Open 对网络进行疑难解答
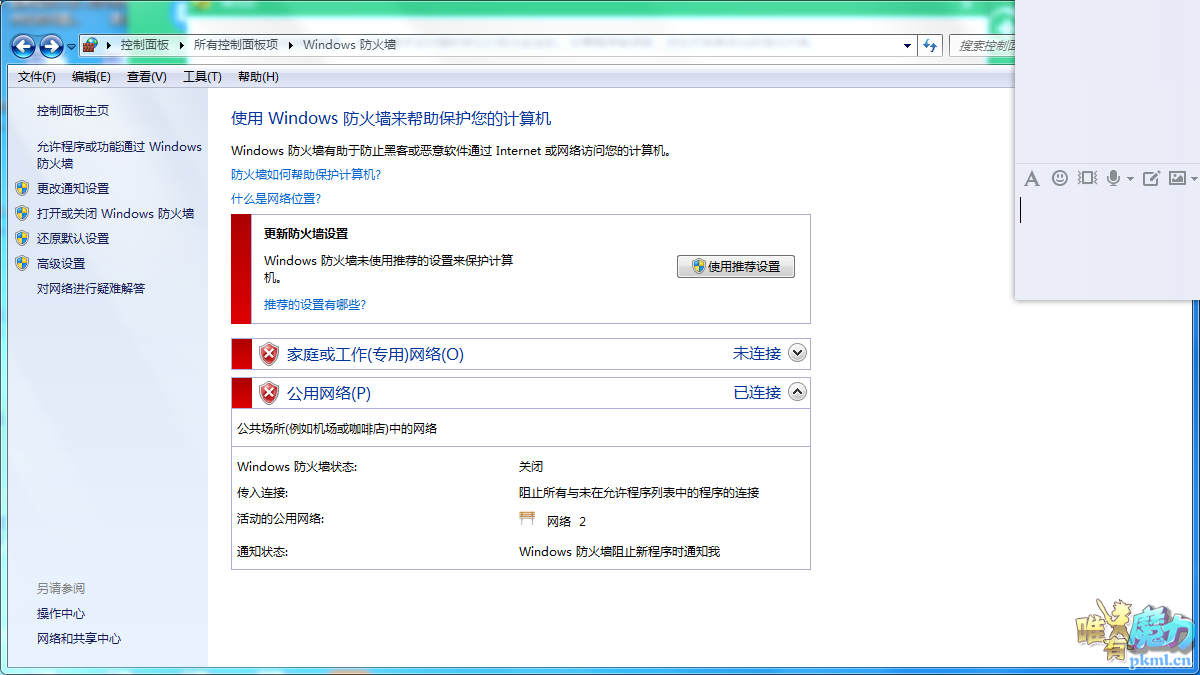Image resolution: width=1200 pixels, height=675 pixels. coord(91,288)
